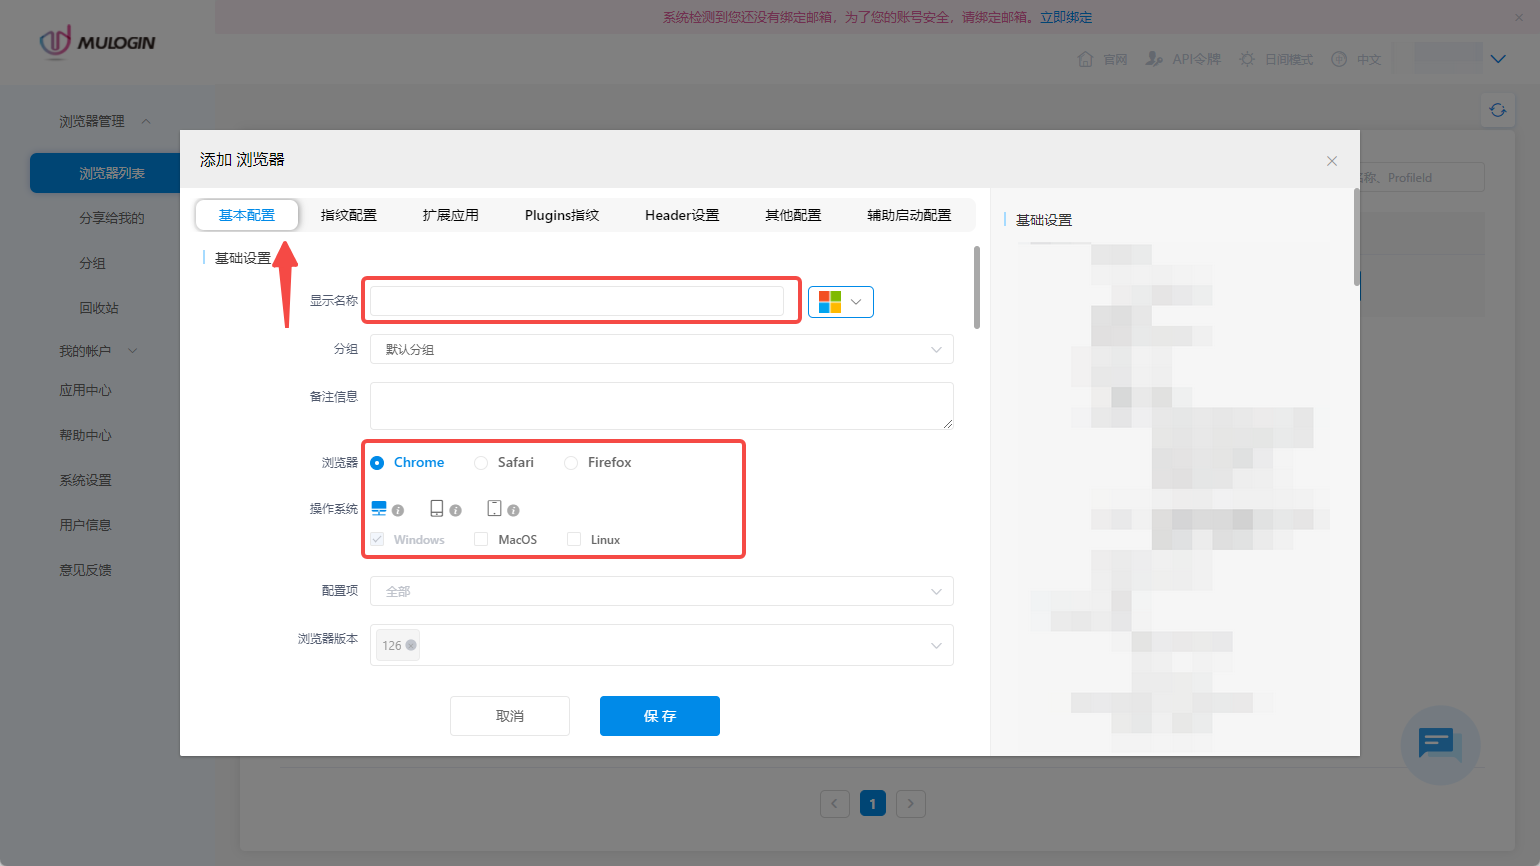
Task: Select the mobile phone OS icon
Action: (494, 508)
